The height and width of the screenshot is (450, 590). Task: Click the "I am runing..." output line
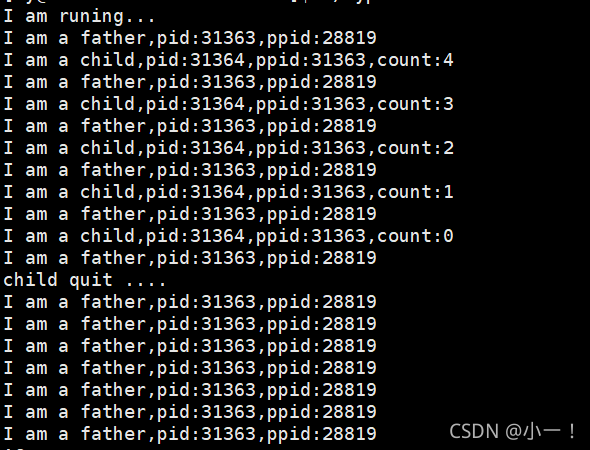[79, 17]
